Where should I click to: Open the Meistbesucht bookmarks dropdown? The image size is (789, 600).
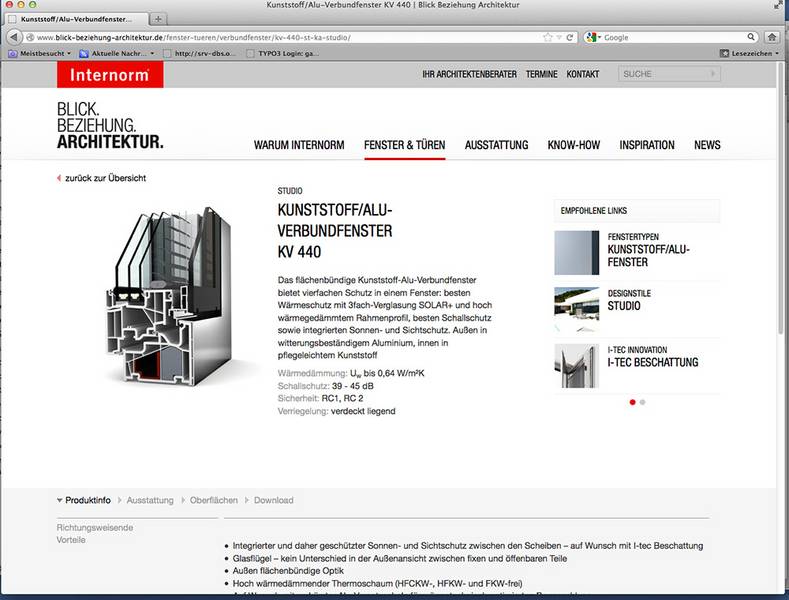[39, 53]
